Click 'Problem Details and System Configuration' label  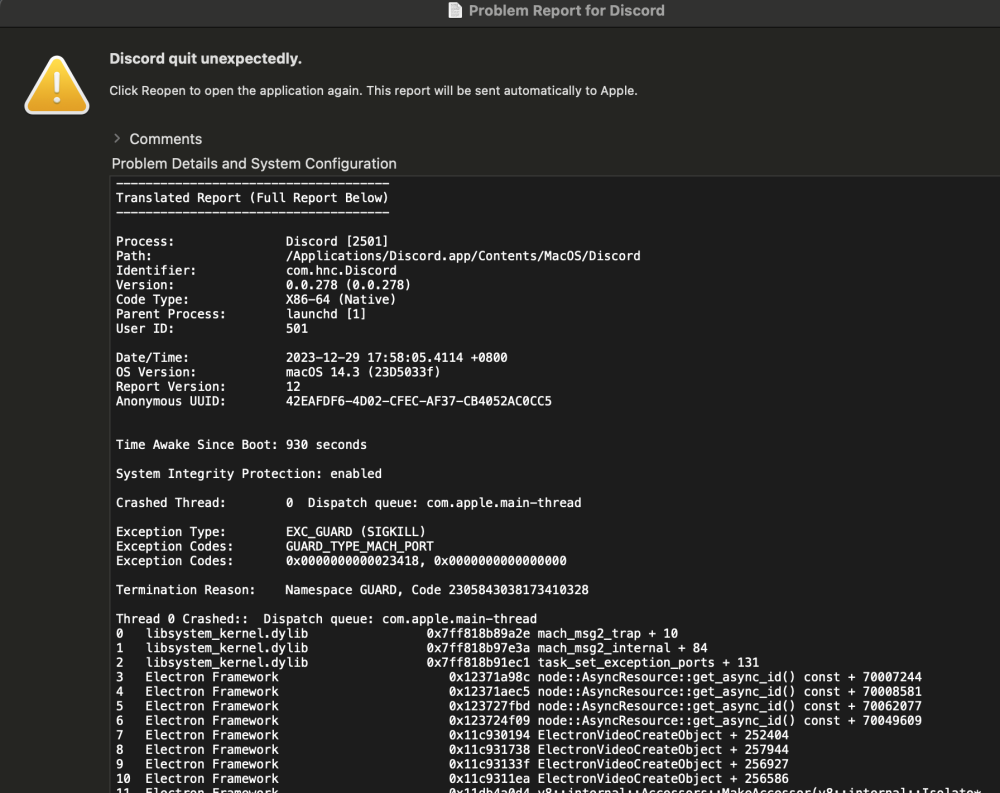point(254,164)
